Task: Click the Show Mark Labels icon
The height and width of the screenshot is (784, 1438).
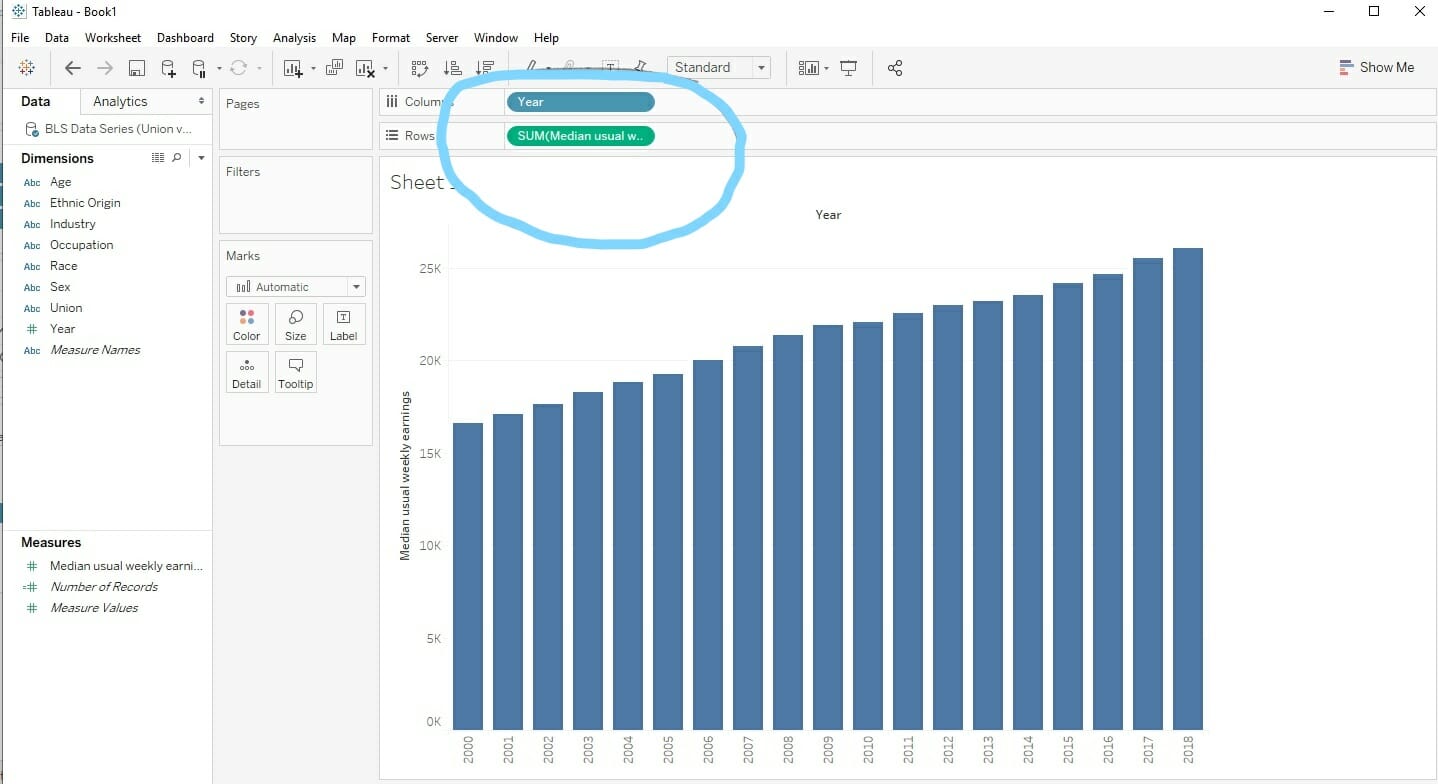Action: 611,67
